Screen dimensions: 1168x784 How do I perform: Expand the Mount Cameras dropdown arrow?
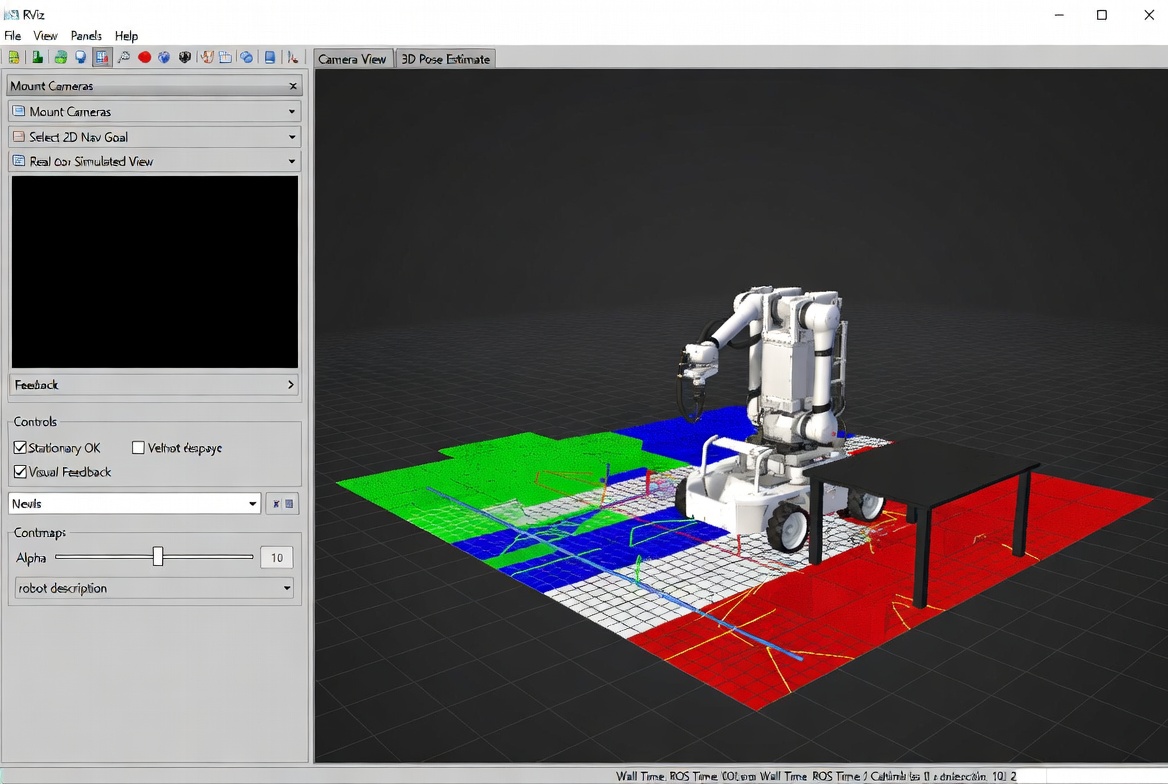[x=291, y=112]
